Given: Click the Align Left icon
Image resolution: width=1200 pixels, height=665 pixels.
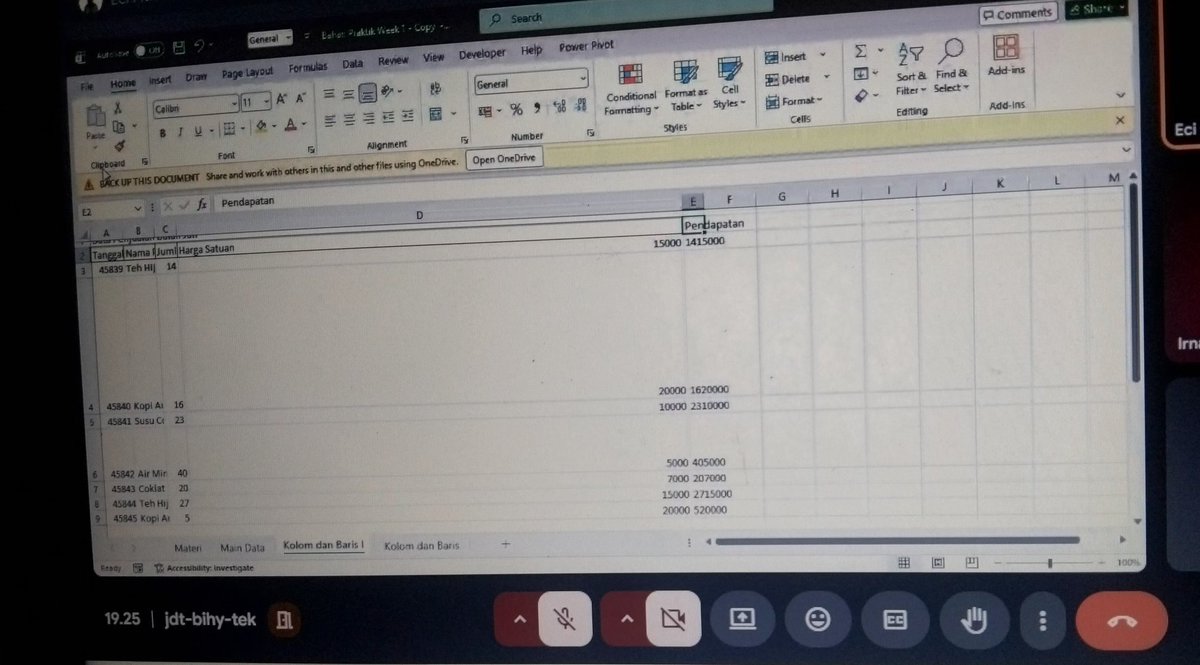Looking at the screenshot, I should click(x=329, y=121).
